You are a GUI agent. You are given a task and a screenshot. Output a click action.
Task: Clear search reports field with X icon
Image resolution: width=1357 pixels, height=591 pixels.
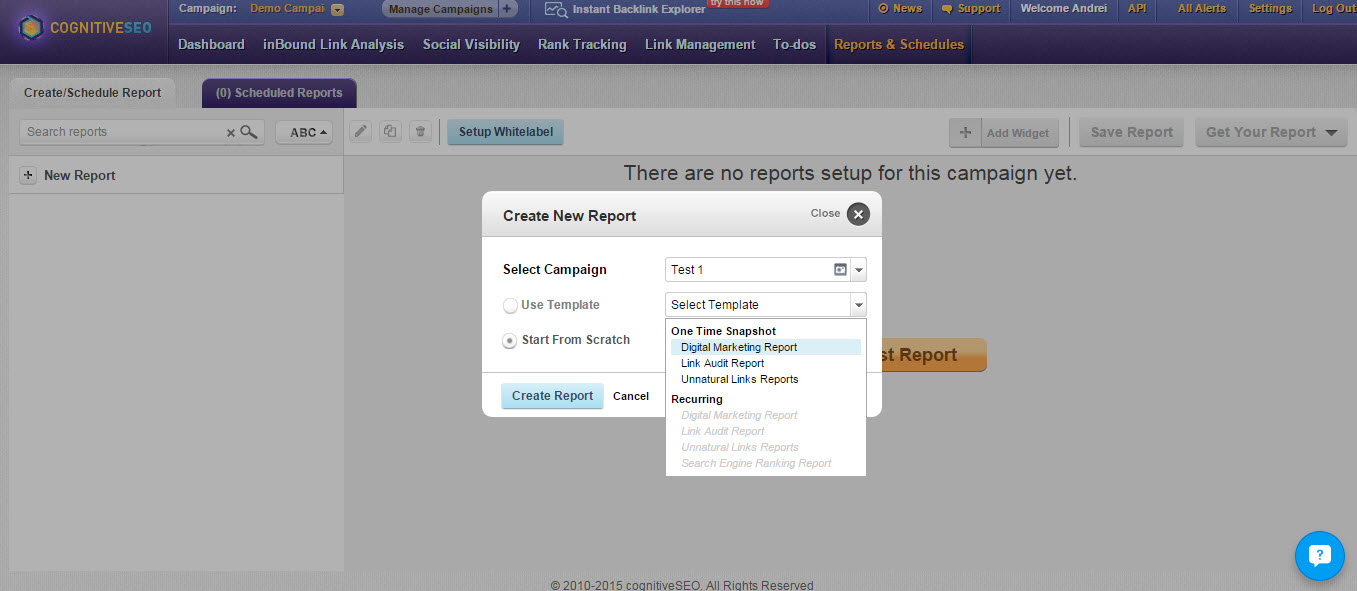tap(231, 132)
